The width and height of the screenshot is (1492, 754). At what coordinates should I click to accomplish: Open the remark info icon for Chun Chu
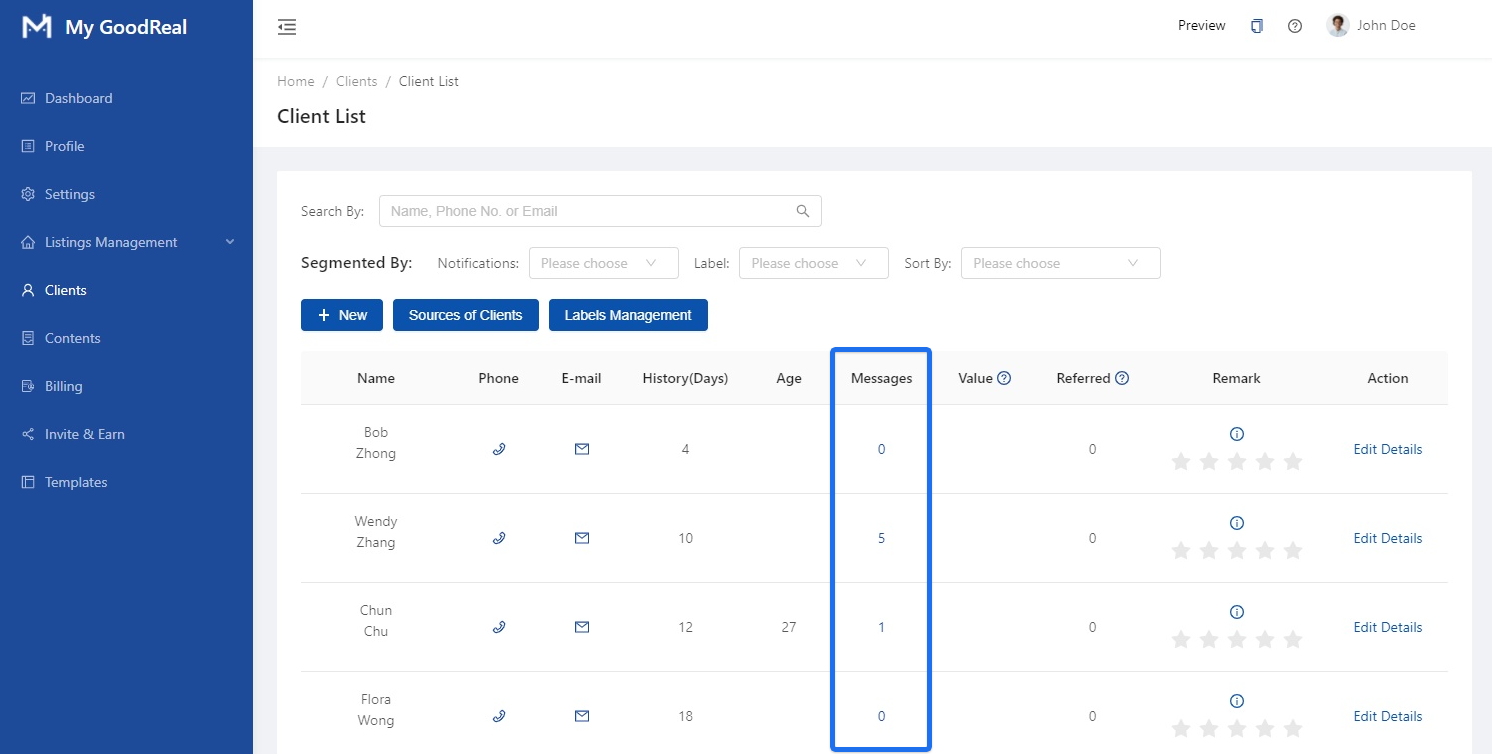(1236, 612)
